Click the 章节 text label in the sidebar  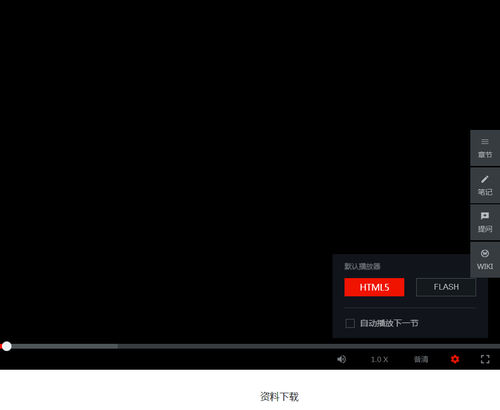coord(485,155)
